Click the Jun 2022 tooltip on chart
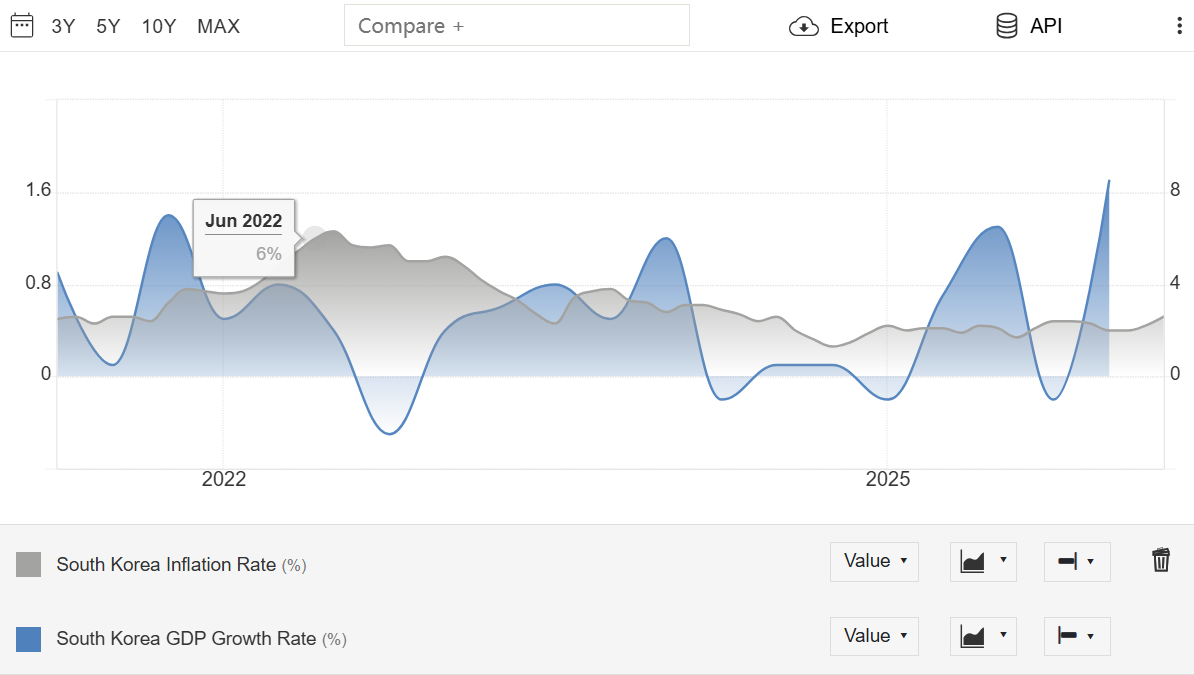The image size is (1194, 675). click(244, 238)
